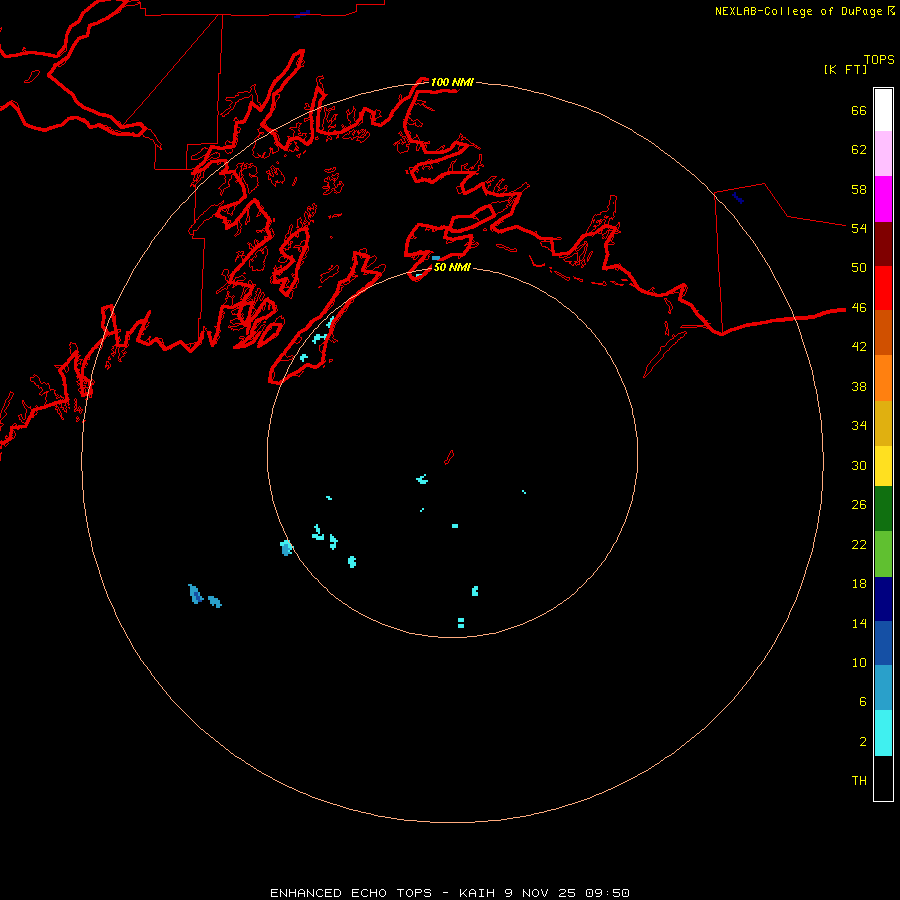Click the navy legend swatch near 14

[x=883, y=599]
